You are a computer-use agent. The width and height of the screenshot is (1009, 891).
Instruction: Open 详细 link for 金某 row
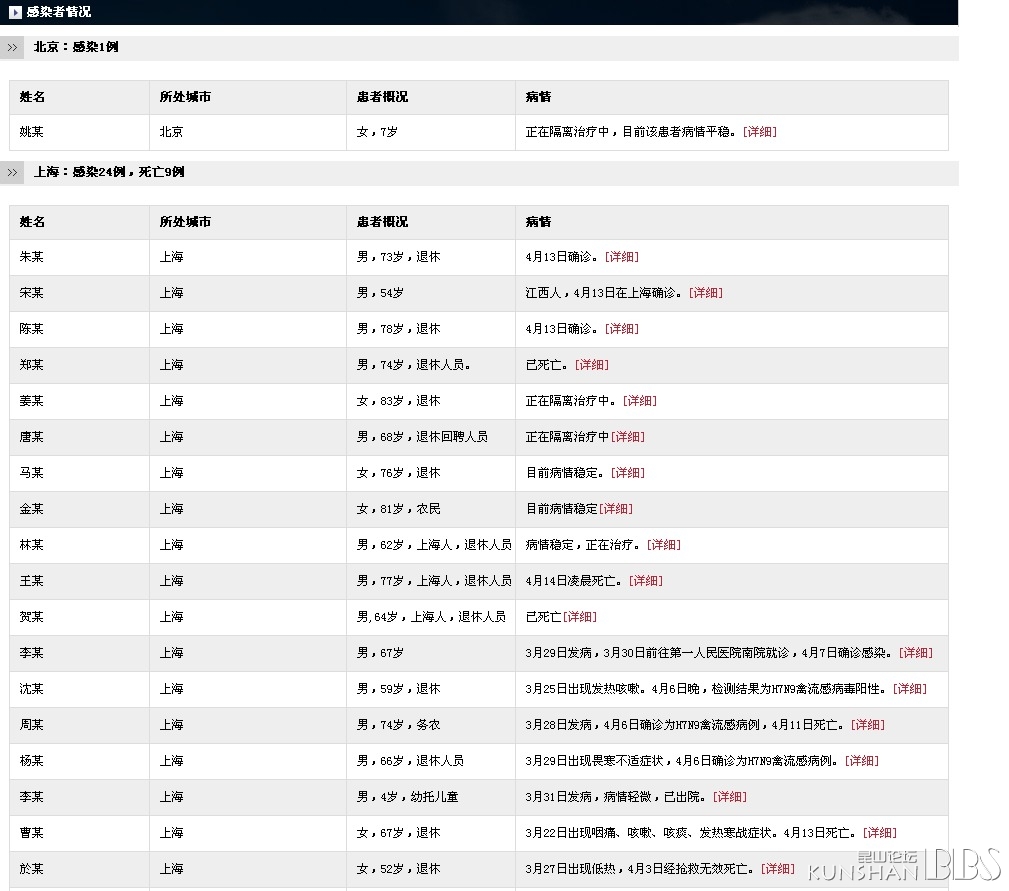tap(616, 509)
